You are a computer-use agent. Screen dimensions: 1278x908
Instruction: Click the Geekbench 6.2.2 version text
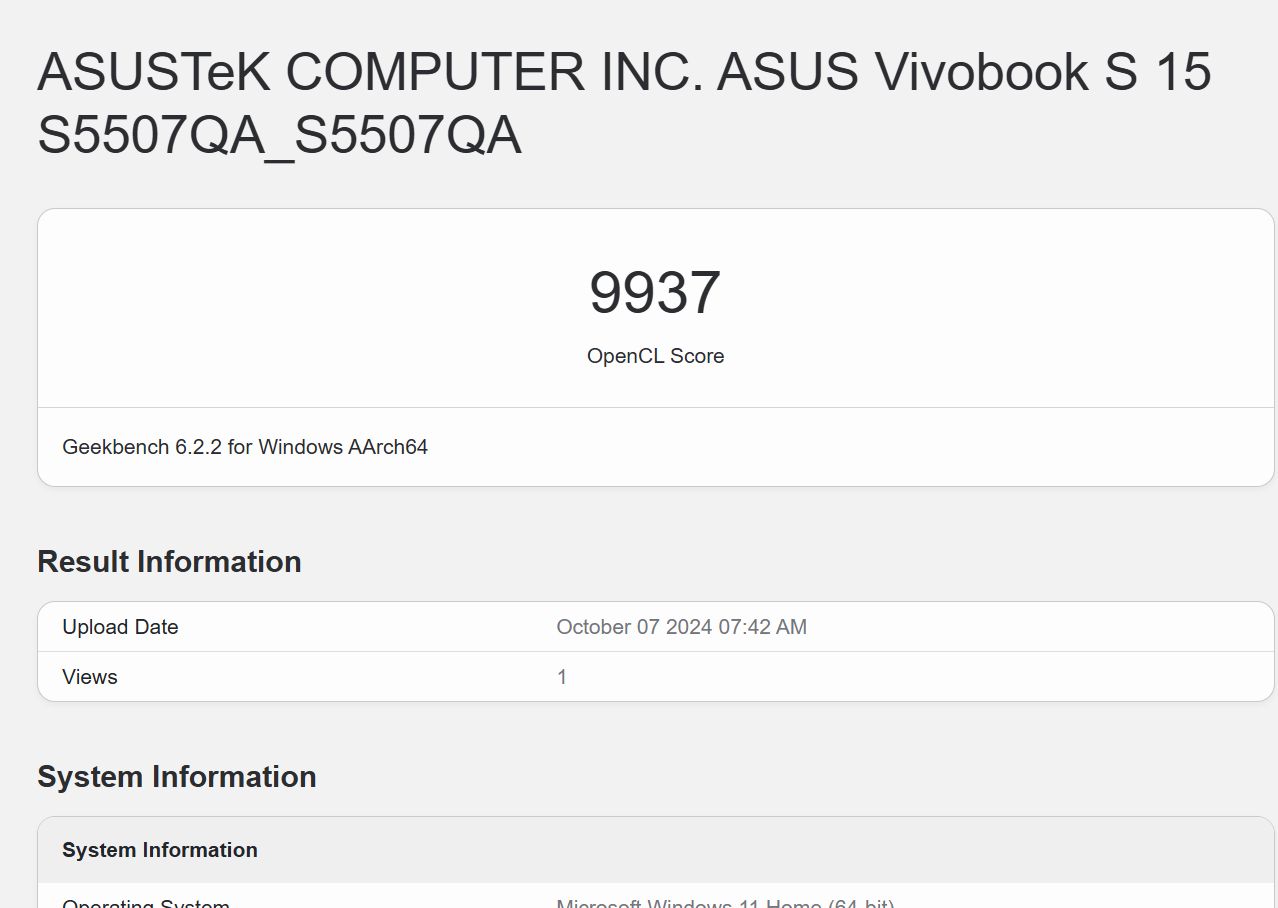[x=141, y=447]
